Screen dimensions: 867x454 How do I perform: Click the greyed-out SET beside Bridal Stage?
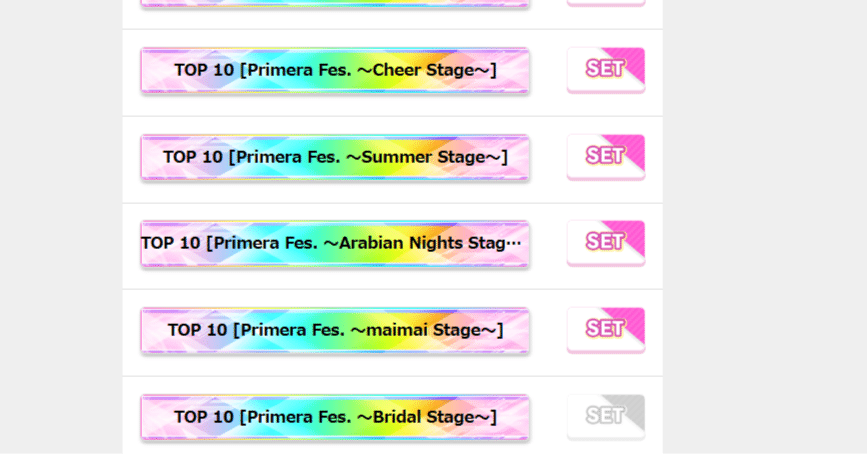coord(605,416)
